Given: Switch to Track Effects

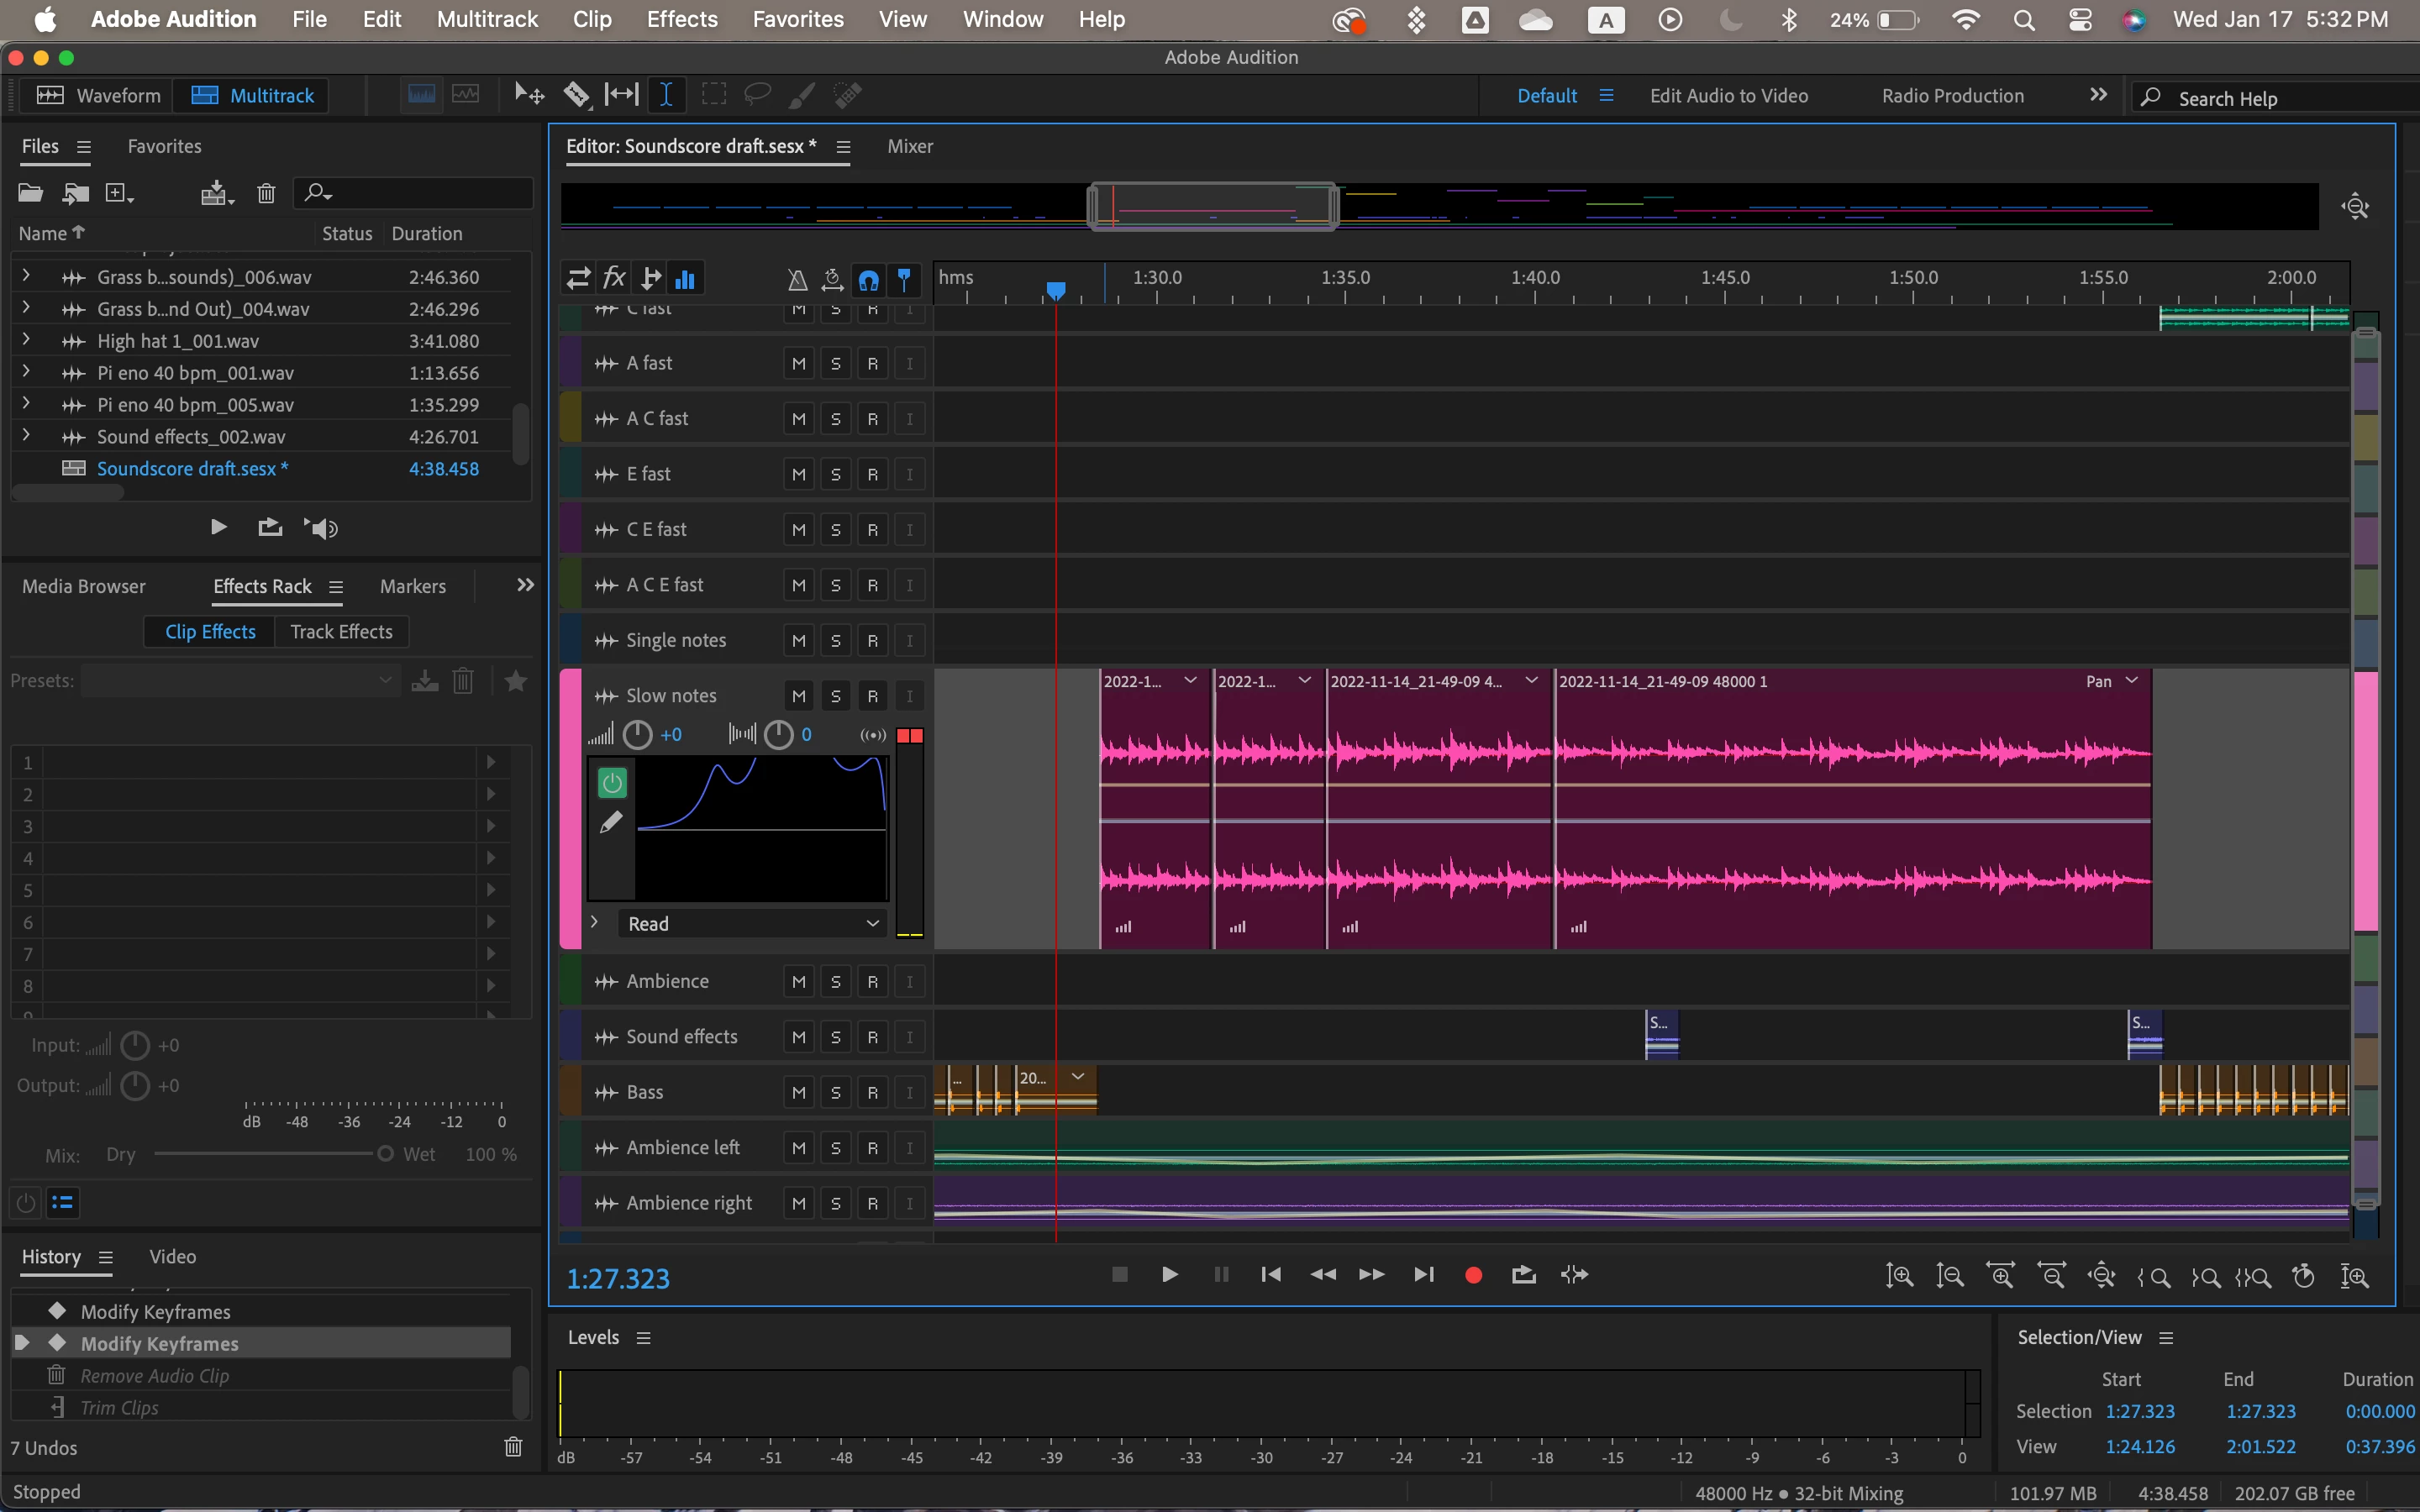Looking at the screenshot, I should (x=341, y=632).
